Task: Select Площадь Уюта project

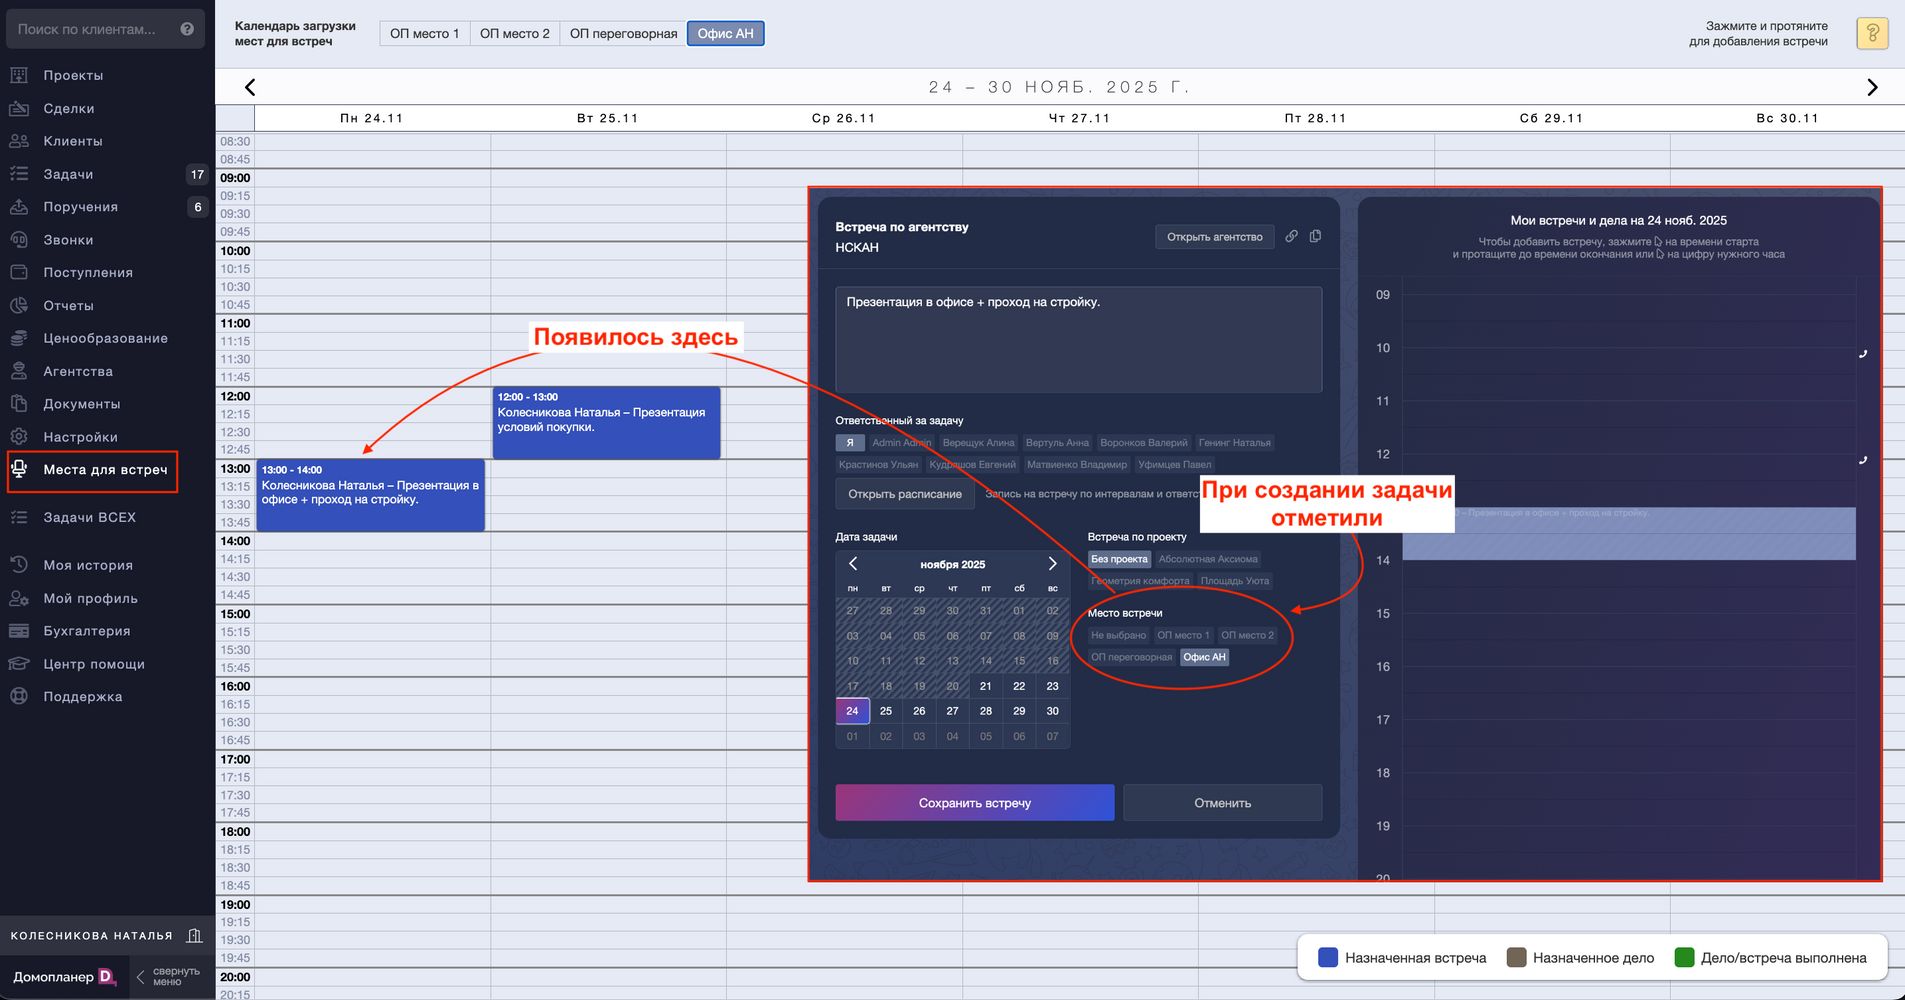Action: (x=1235, y=581)
